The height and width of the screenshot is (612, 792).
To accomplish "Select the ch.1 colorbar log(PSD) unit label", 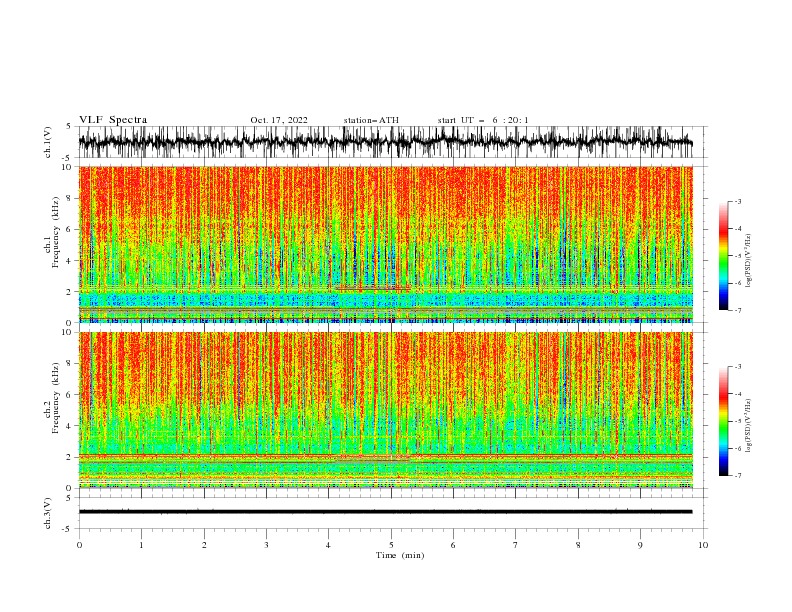I will 749,261.
